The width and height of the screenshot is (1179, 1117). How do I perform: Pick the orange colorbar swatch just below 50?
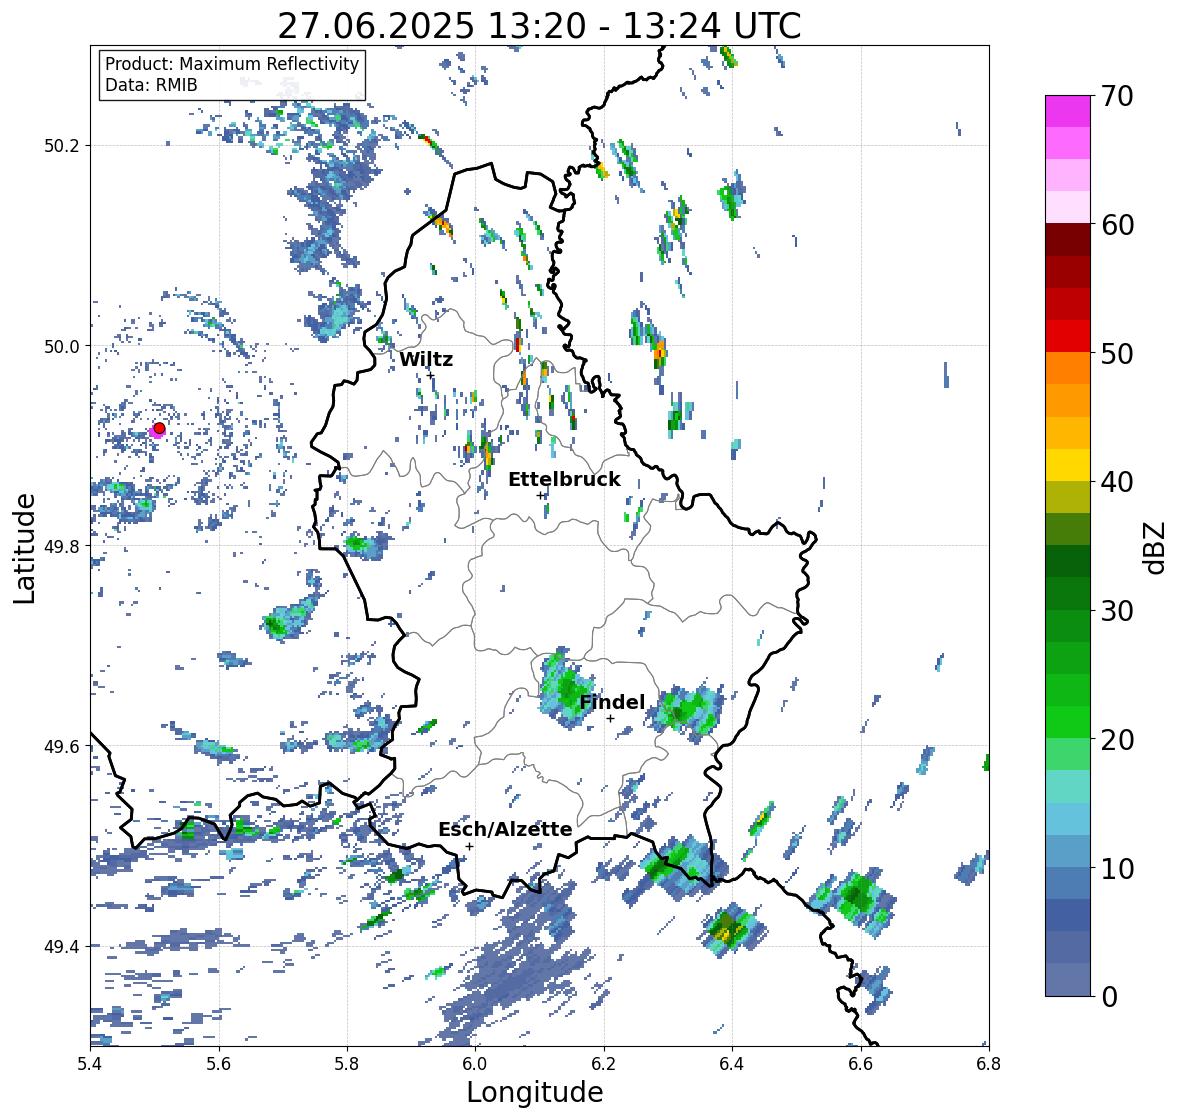tap(1068, 368)
